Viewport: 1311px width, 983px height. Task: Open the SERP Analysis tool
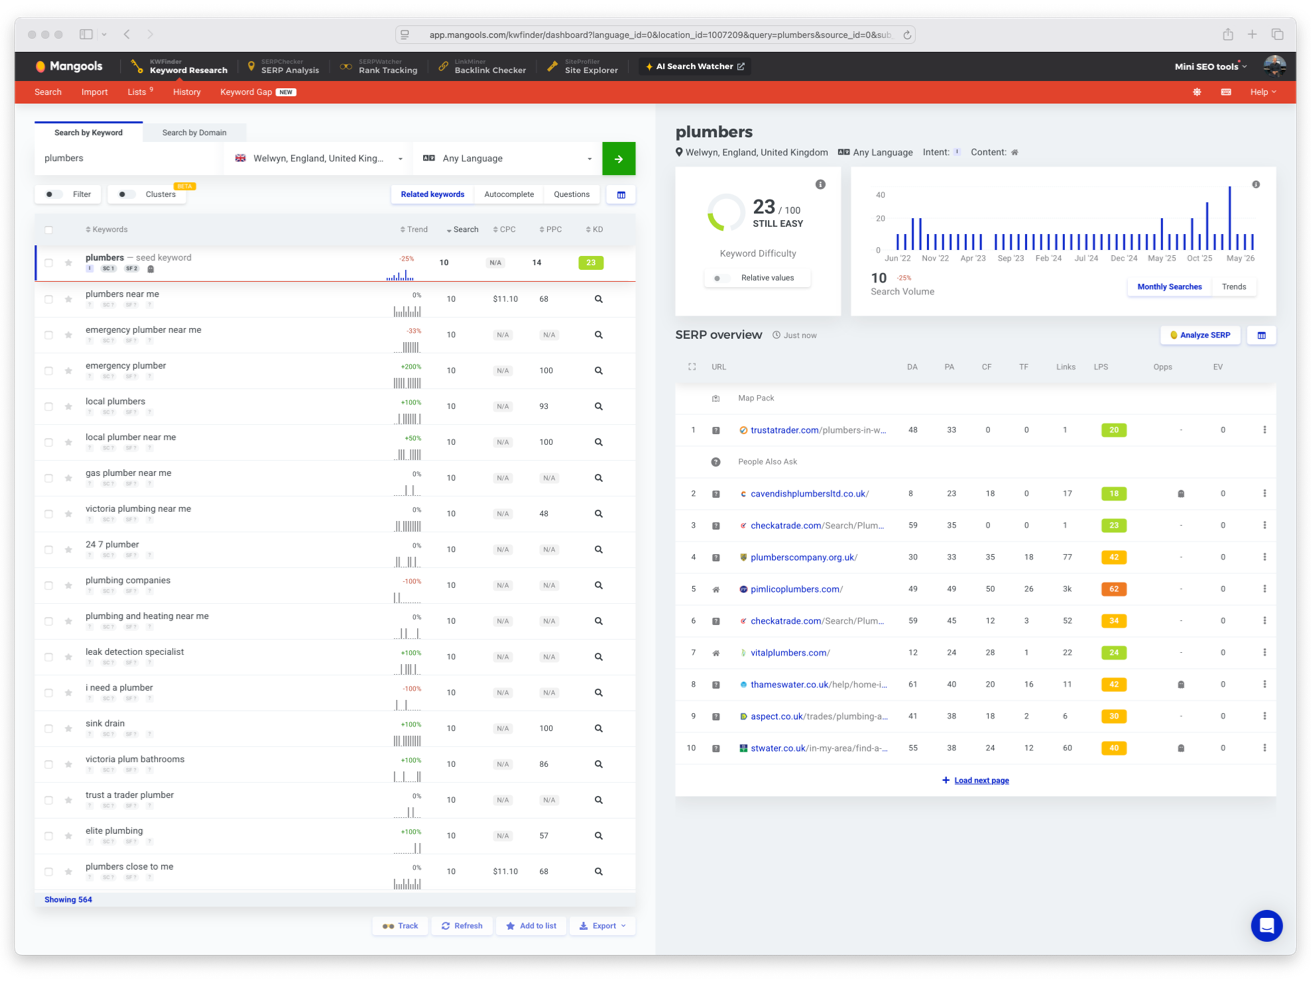283,66
